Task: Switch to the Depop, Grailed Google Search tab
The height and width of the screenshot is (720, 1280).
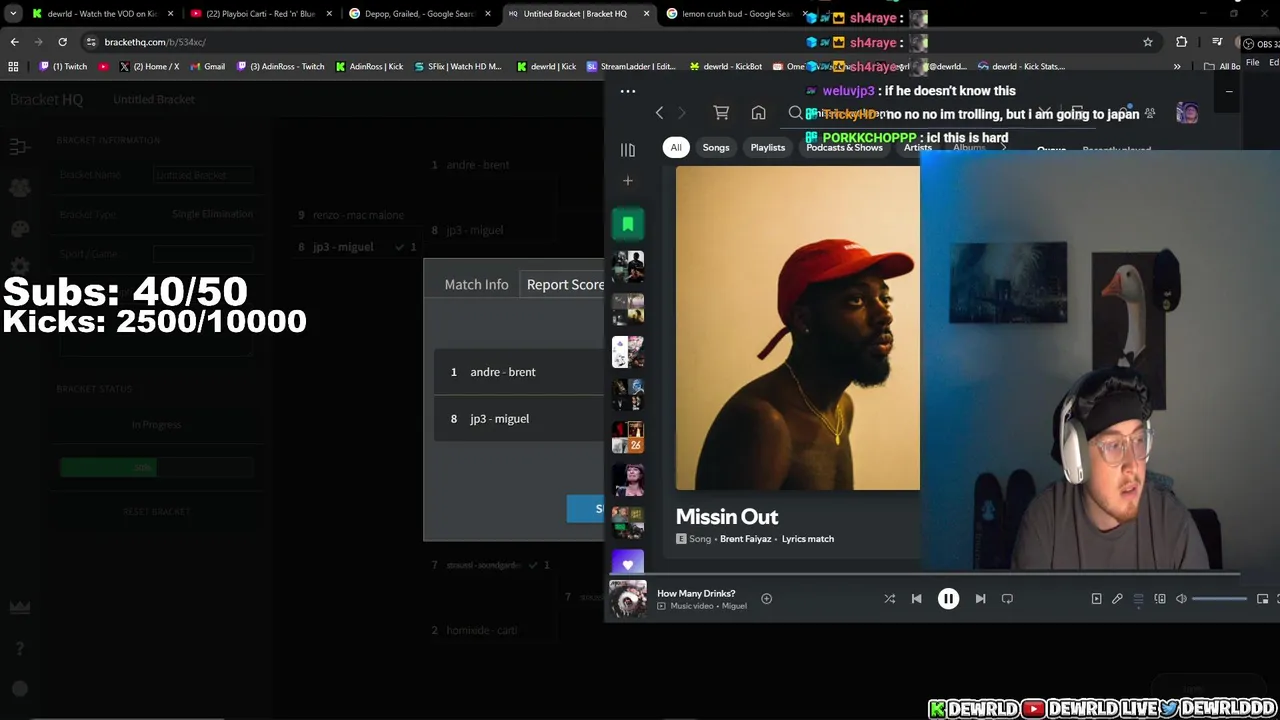Action: 419,14
